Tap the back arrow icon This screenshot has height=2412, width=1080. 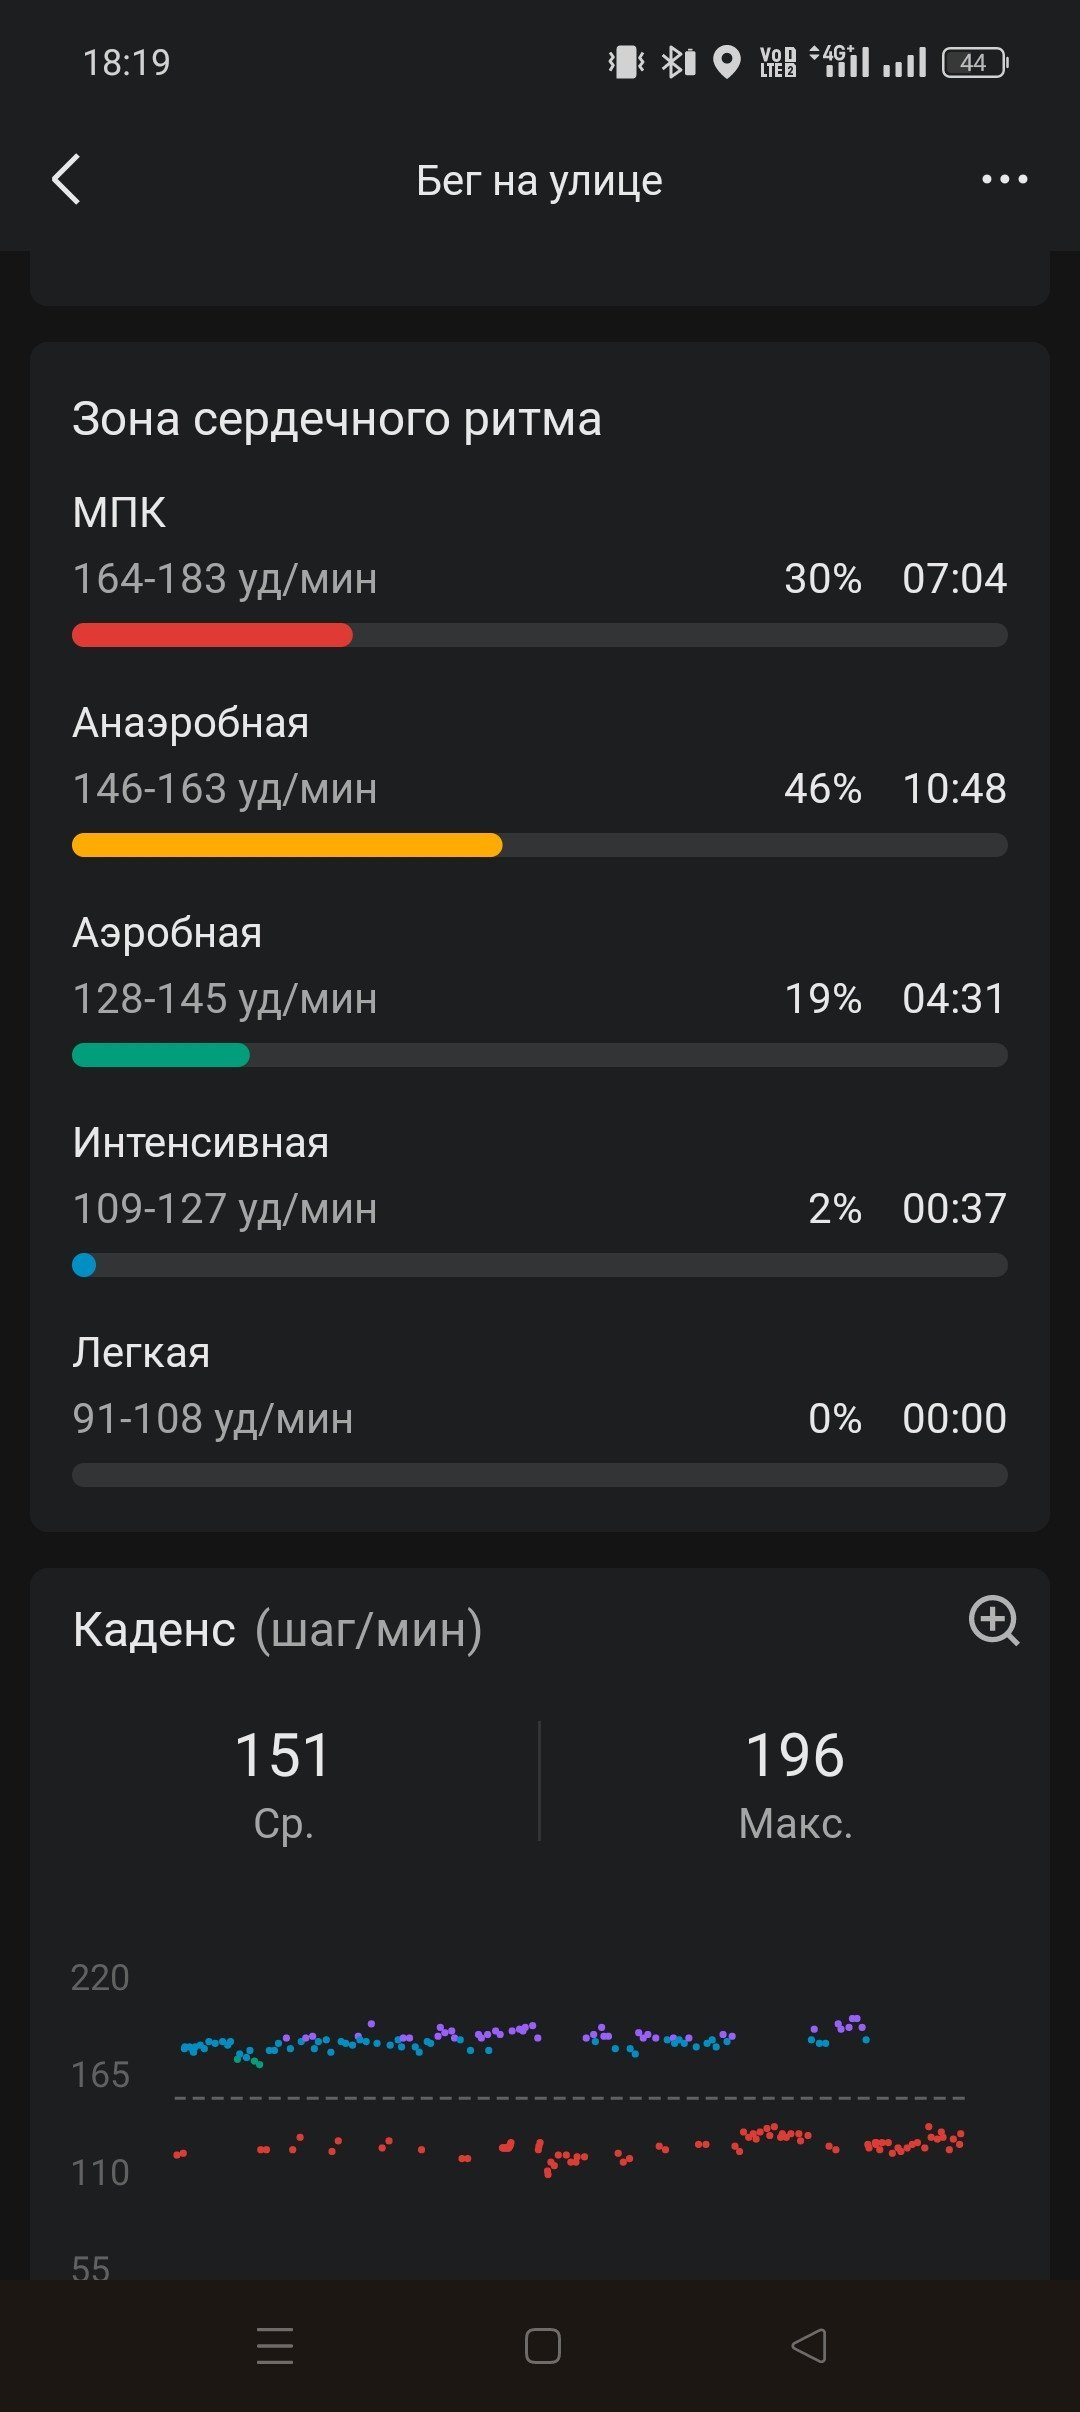click(x=66, y=180)
